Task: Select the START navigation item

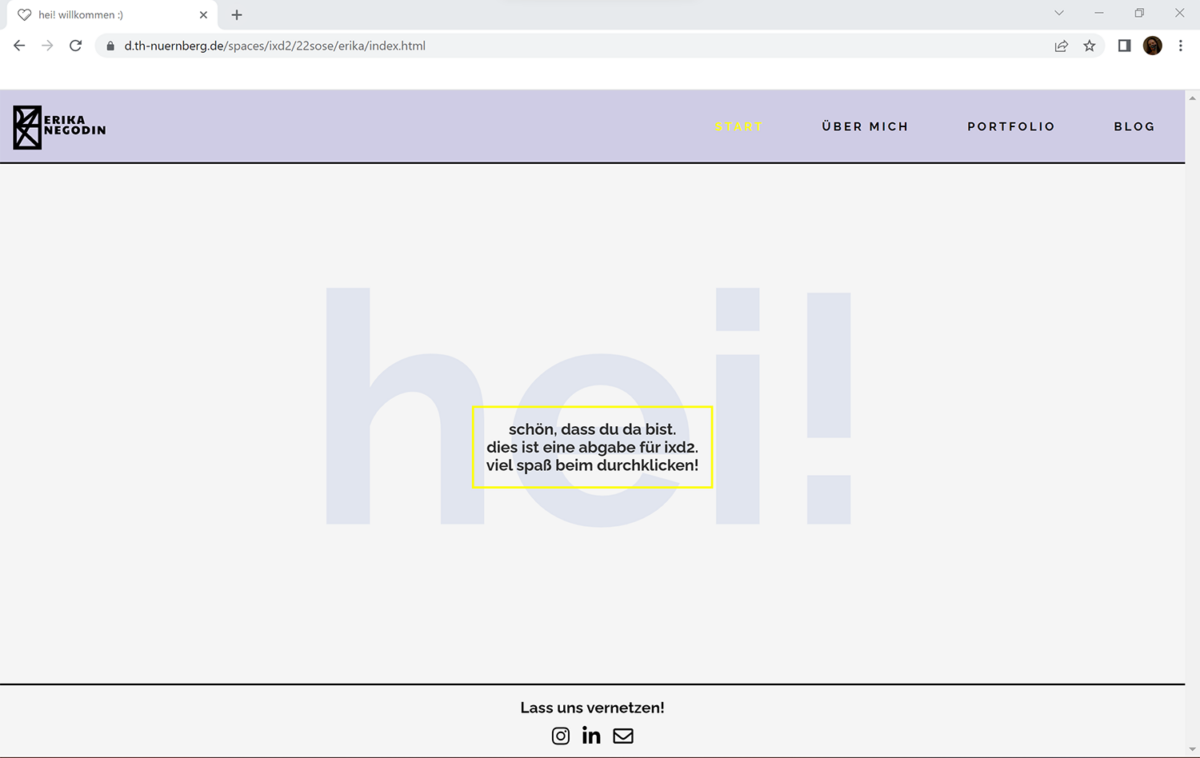Action: tap(739, 127)
